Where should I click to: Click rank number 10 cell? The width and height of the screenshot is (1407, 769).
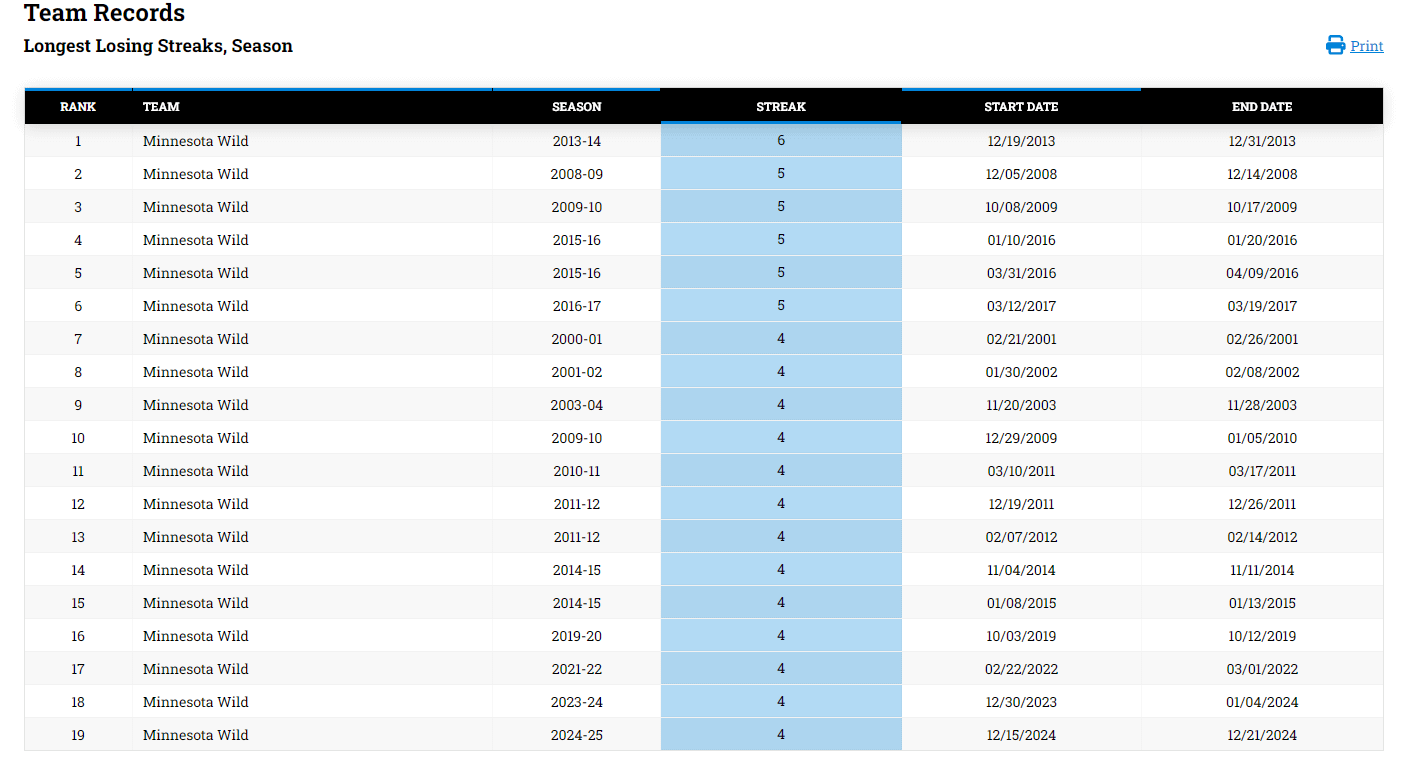click(x=78, y=438)
